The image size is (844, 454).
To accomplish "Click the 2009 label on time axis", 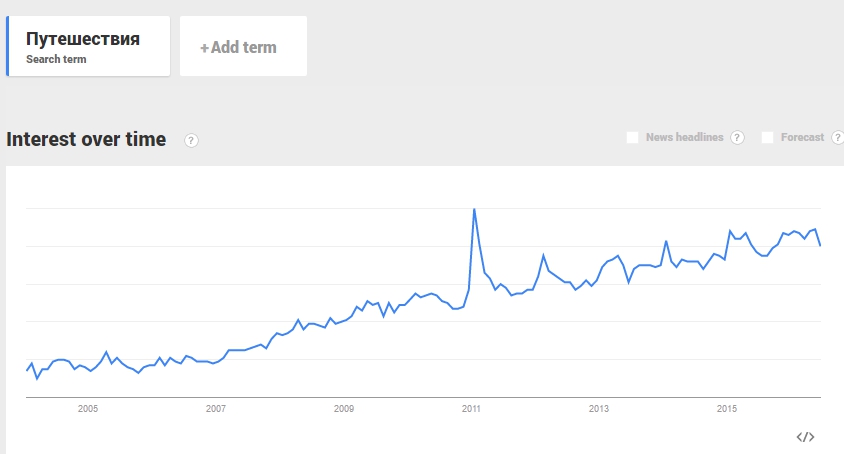I will [x=344, y=409].
